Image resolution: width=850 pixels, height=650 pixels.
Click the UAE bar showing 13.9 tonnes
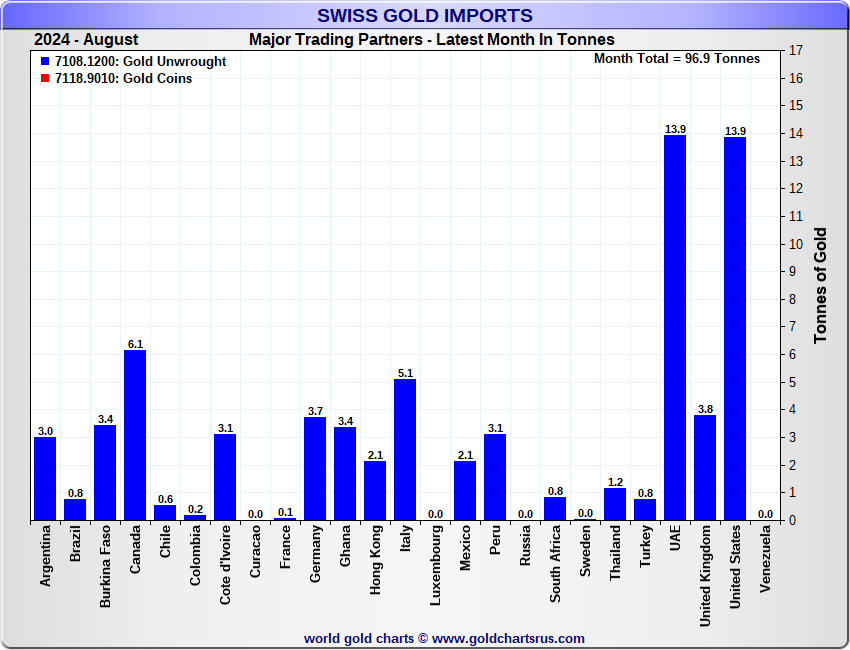coord(675,327)
